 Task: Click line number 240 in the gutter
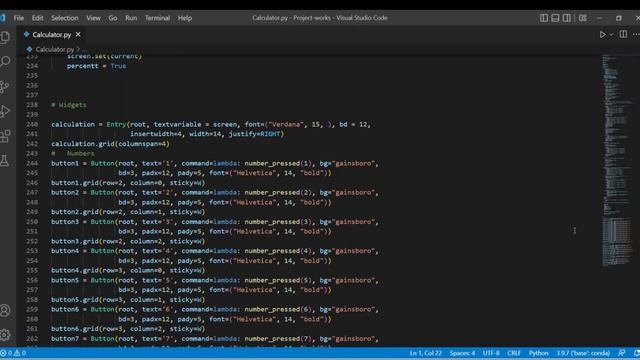[32, 124]
